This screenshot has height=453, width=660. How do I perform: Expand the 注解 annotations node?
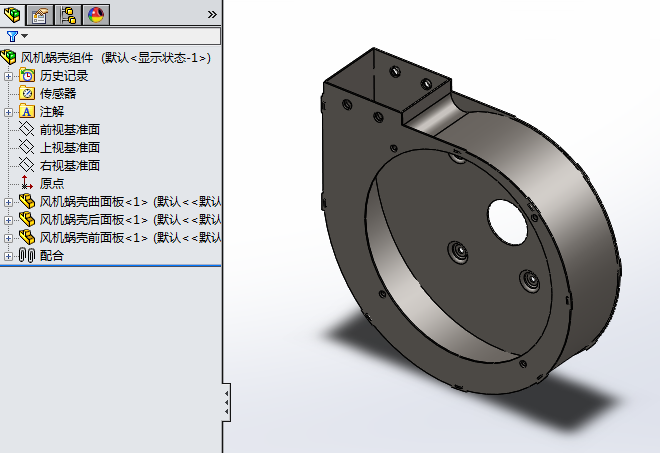tap(8, 112)
